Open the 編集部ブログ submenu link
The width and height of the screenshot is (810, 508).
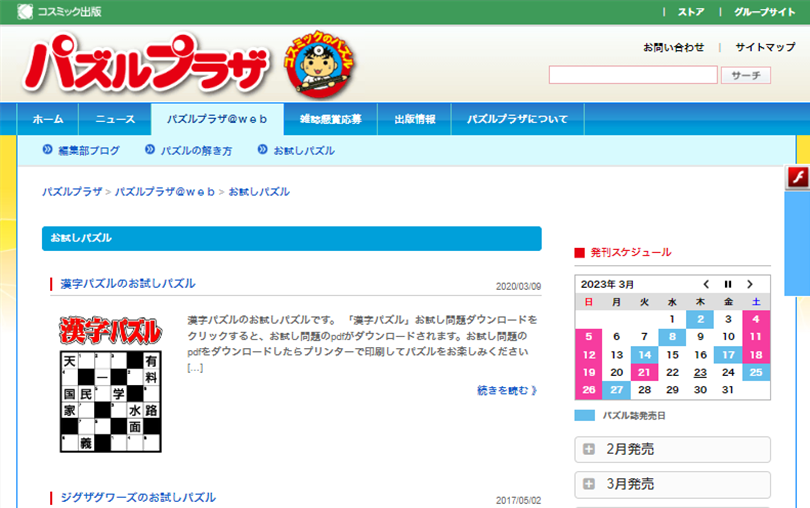point(89,151)
